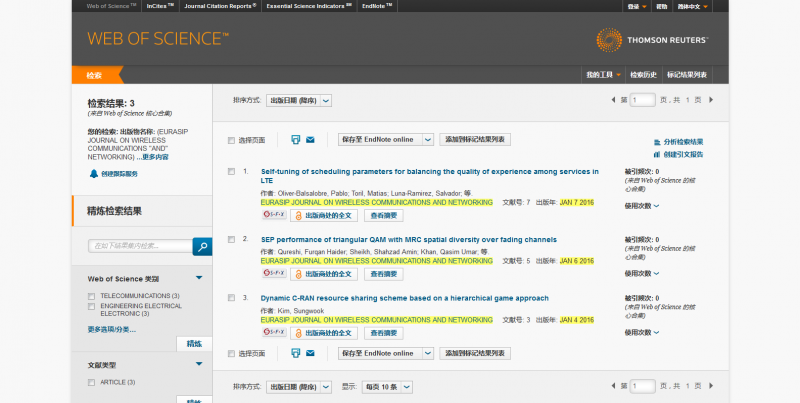Image resolution: width=800 pixels, height=403 pixels.
Task: Check ENGINEERING ELECTRICAL ELECTRONIC filter
Action: click(x=91, y=307)
